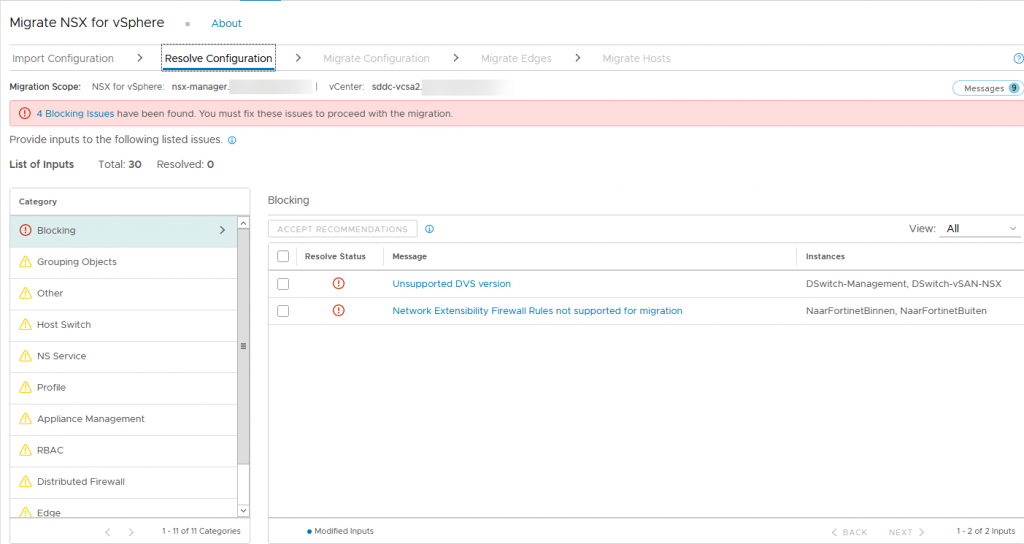Viewport: 1024px width, 544px height.
Task: Tick the select-all checkbox in table header
Action: click(283, 256)
